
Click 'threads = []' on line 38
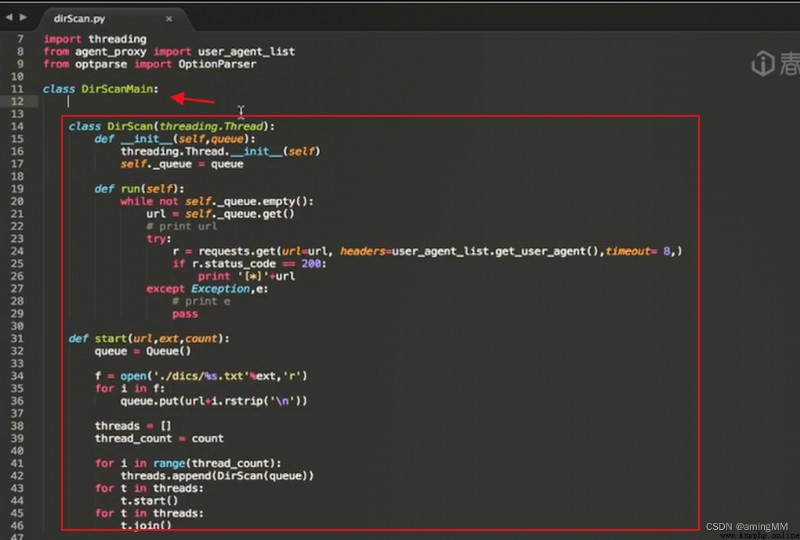[133, 426]
